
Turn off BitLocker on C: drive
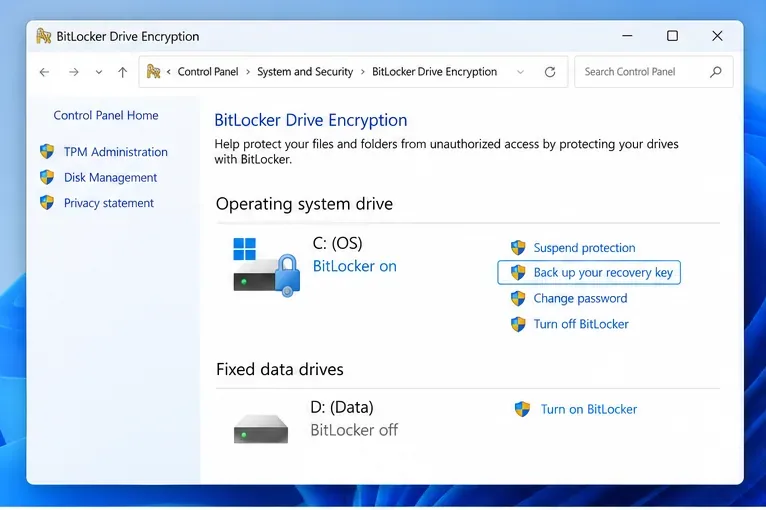pyautogui.click(x=581, y=324)
